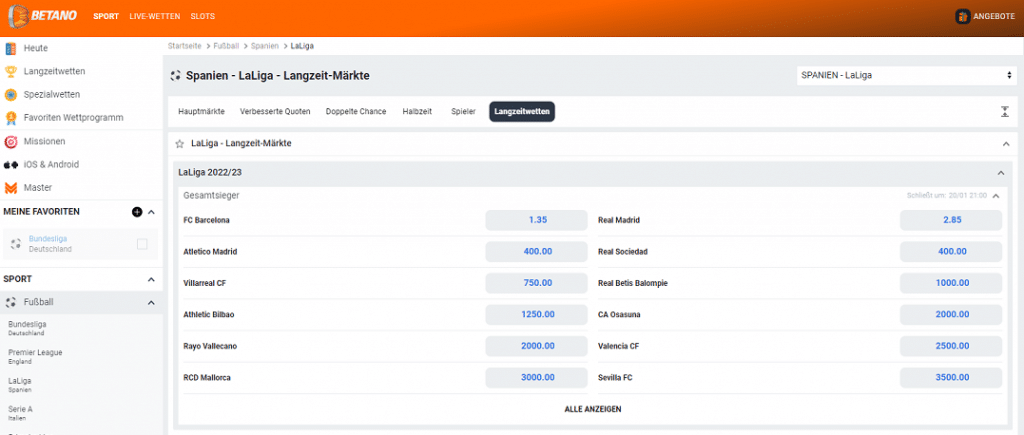Click the Missionen target icon
The image size is (1024, 435).
tap(10, 141)
